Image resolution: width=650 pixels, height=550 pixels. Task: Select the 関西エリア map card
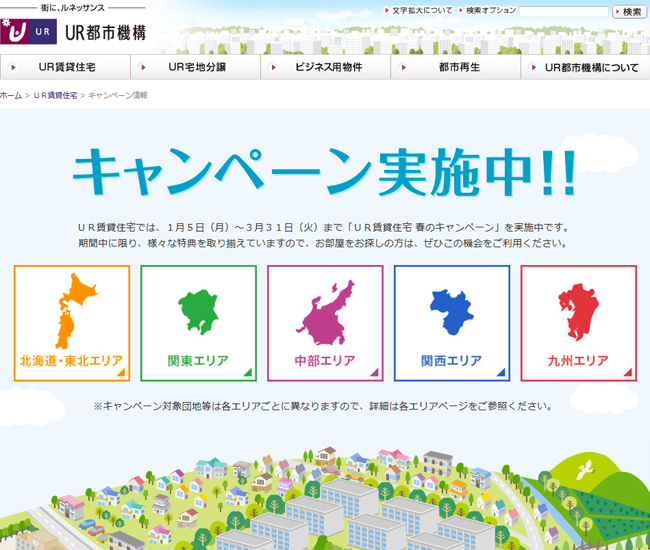[452, 323]
